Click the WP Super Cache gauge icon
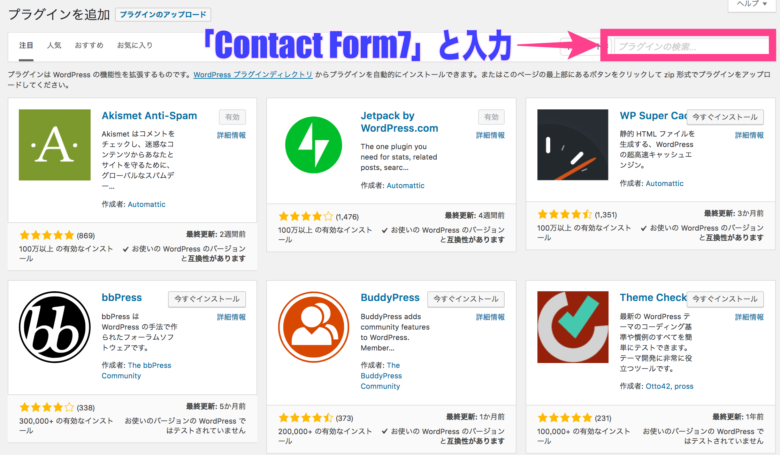 point(573,145)
